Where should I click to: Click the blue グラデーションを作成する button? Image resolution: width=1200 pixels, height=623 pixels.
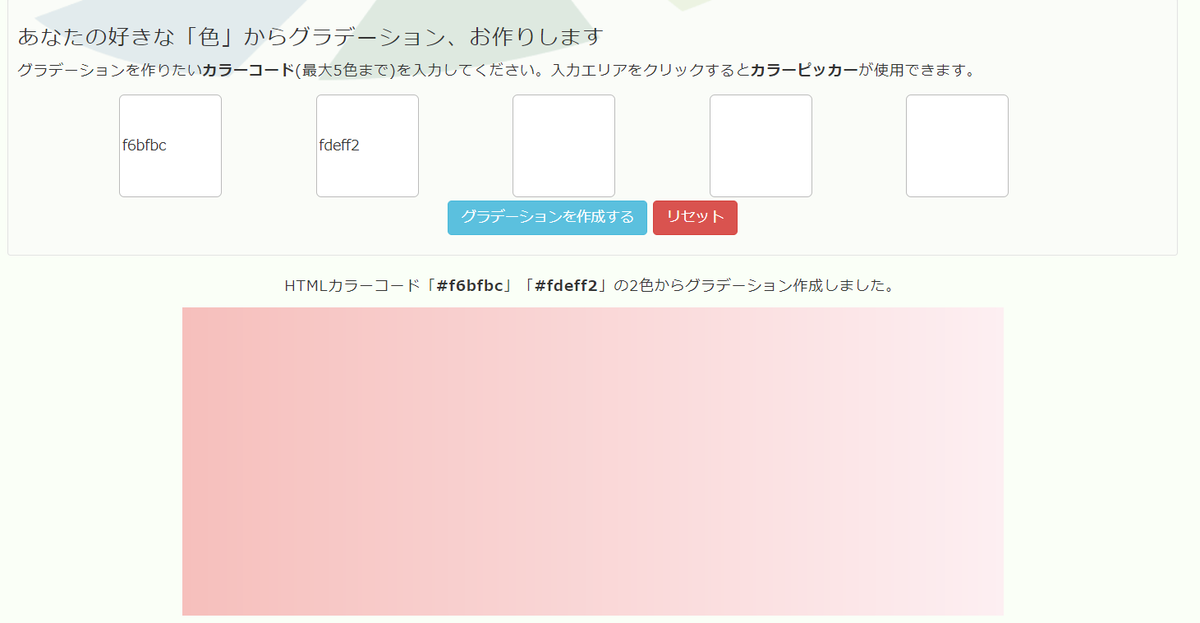pyautogui.click(x=547, y=217)
